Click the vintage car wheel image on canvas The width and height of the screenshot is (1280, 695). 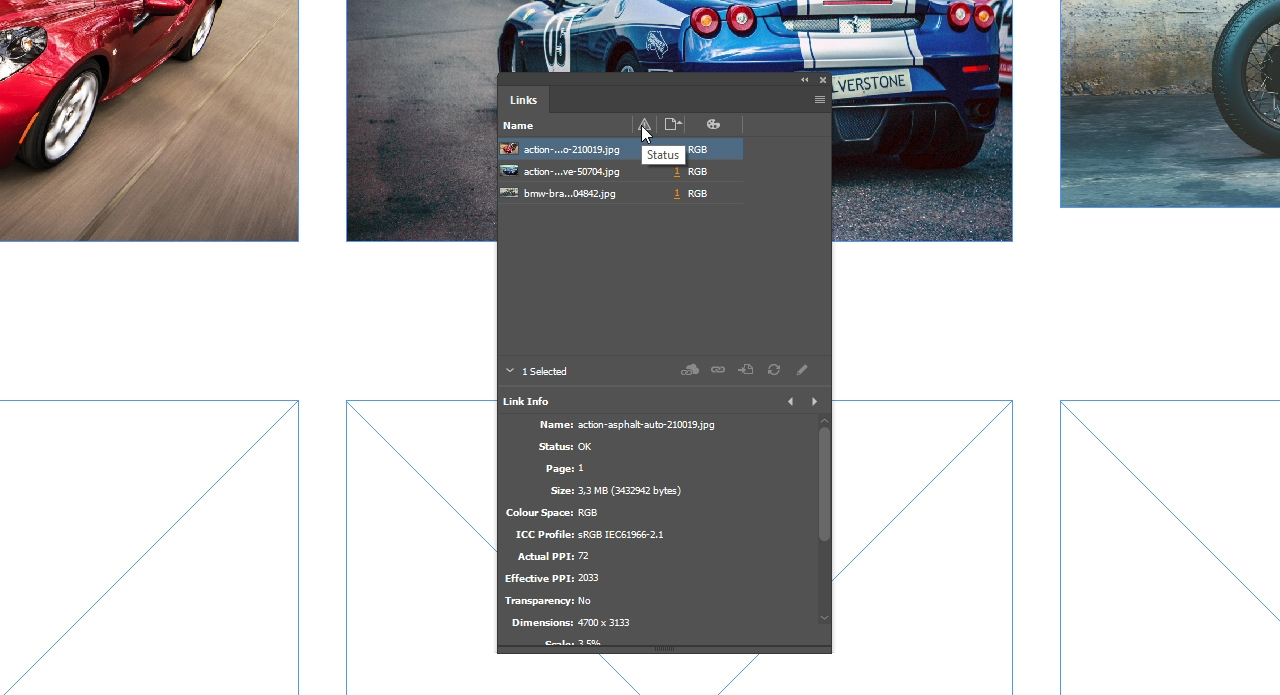[1170, 104]
